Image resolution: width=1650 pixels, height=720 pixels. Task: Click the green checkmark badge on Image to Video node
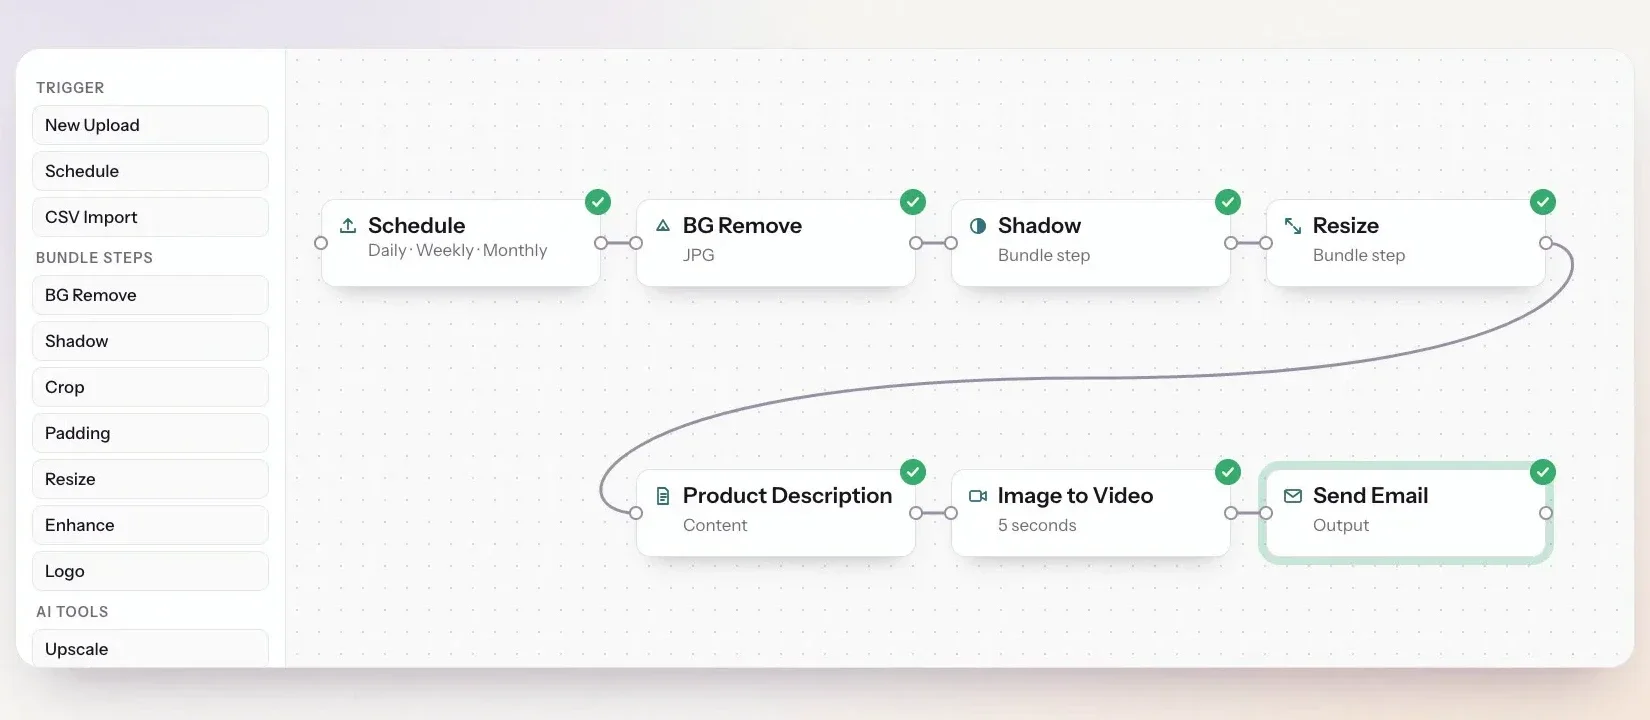coord(1228,472)
